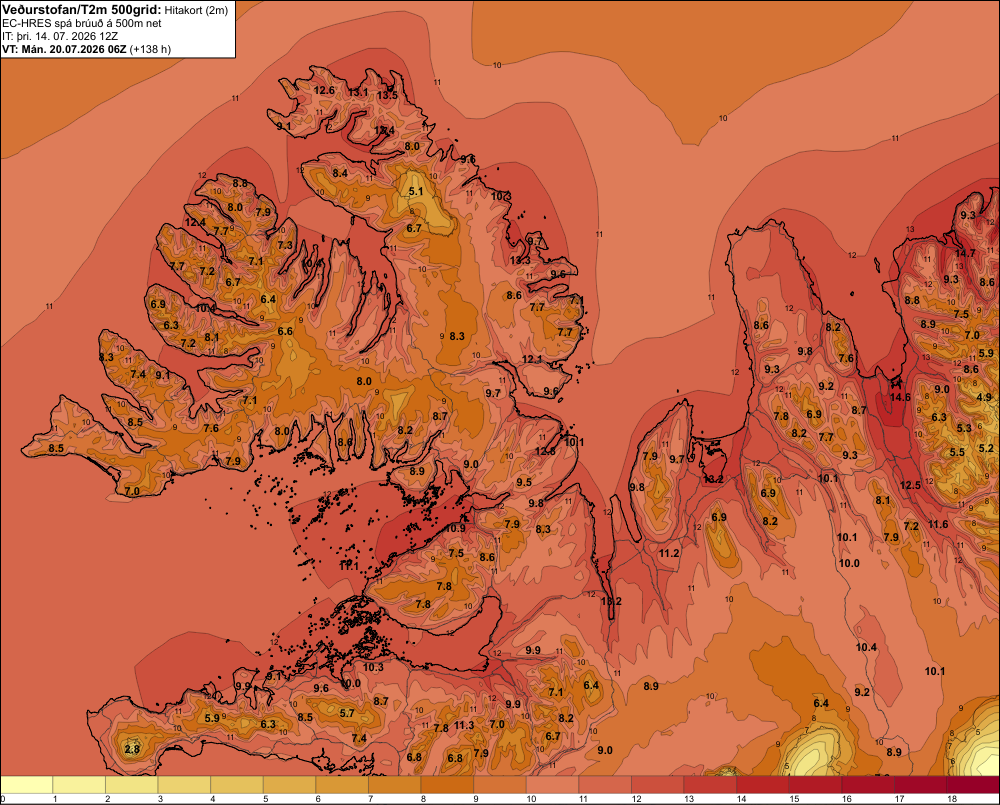
Task: Select the 5.7 temperature value
Action: coord(347,713)
